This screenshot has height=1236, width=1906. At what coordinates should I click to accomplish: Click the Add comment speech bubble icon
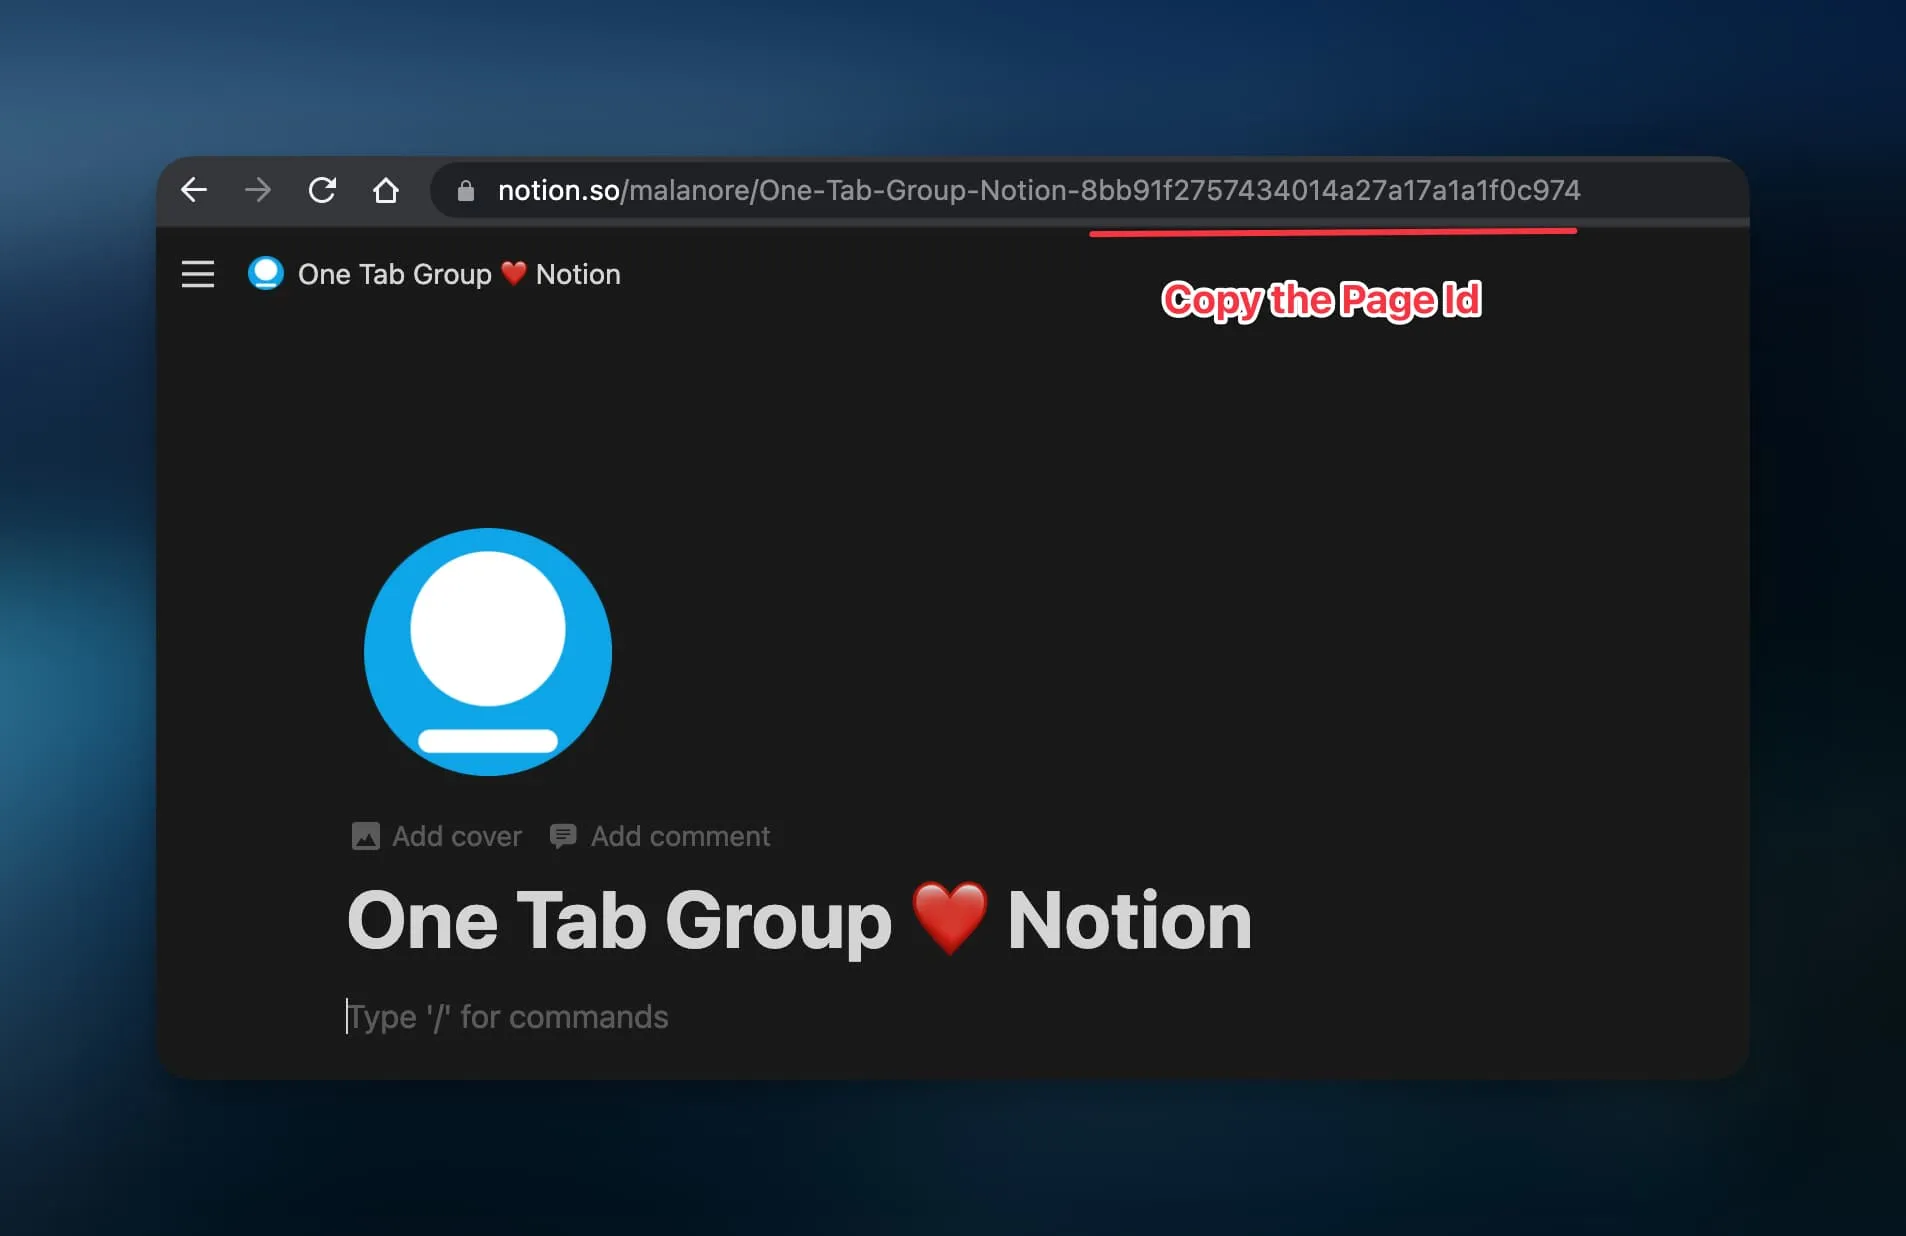pos(565,836)
